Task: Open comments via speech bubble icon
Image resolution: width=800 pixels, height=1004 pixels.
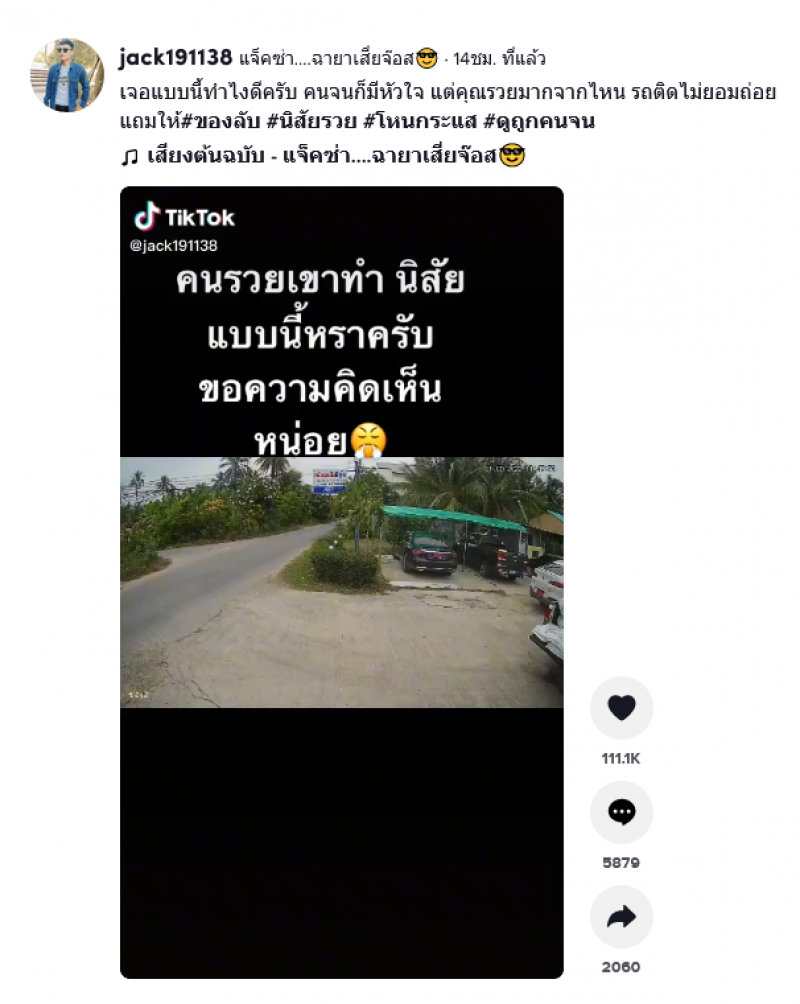Action: click(x=621, y=812)
